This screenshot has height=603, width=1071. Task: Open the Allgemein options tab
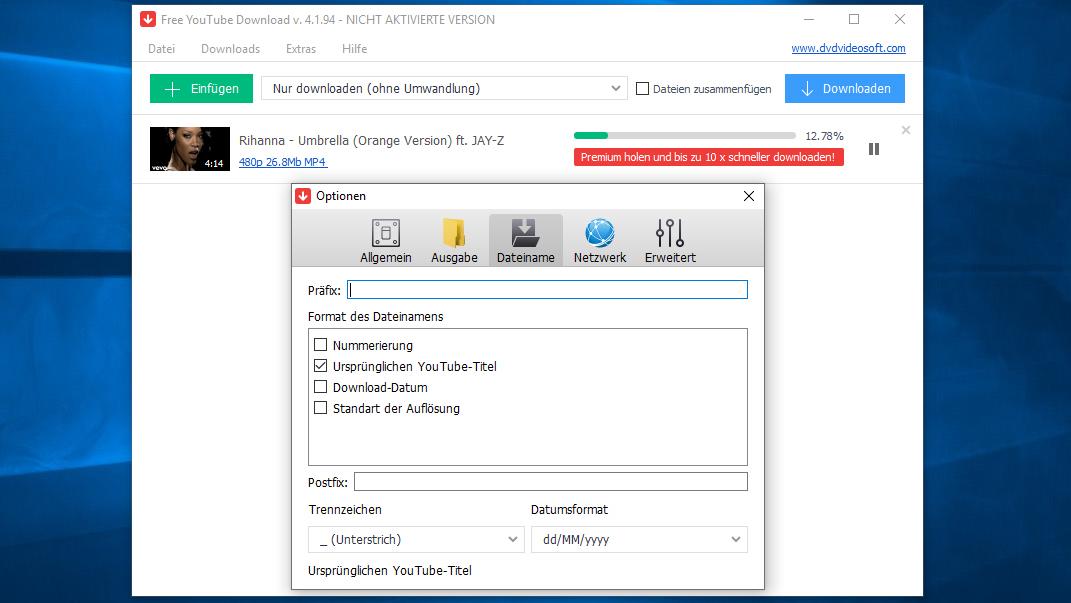point(385,240)
